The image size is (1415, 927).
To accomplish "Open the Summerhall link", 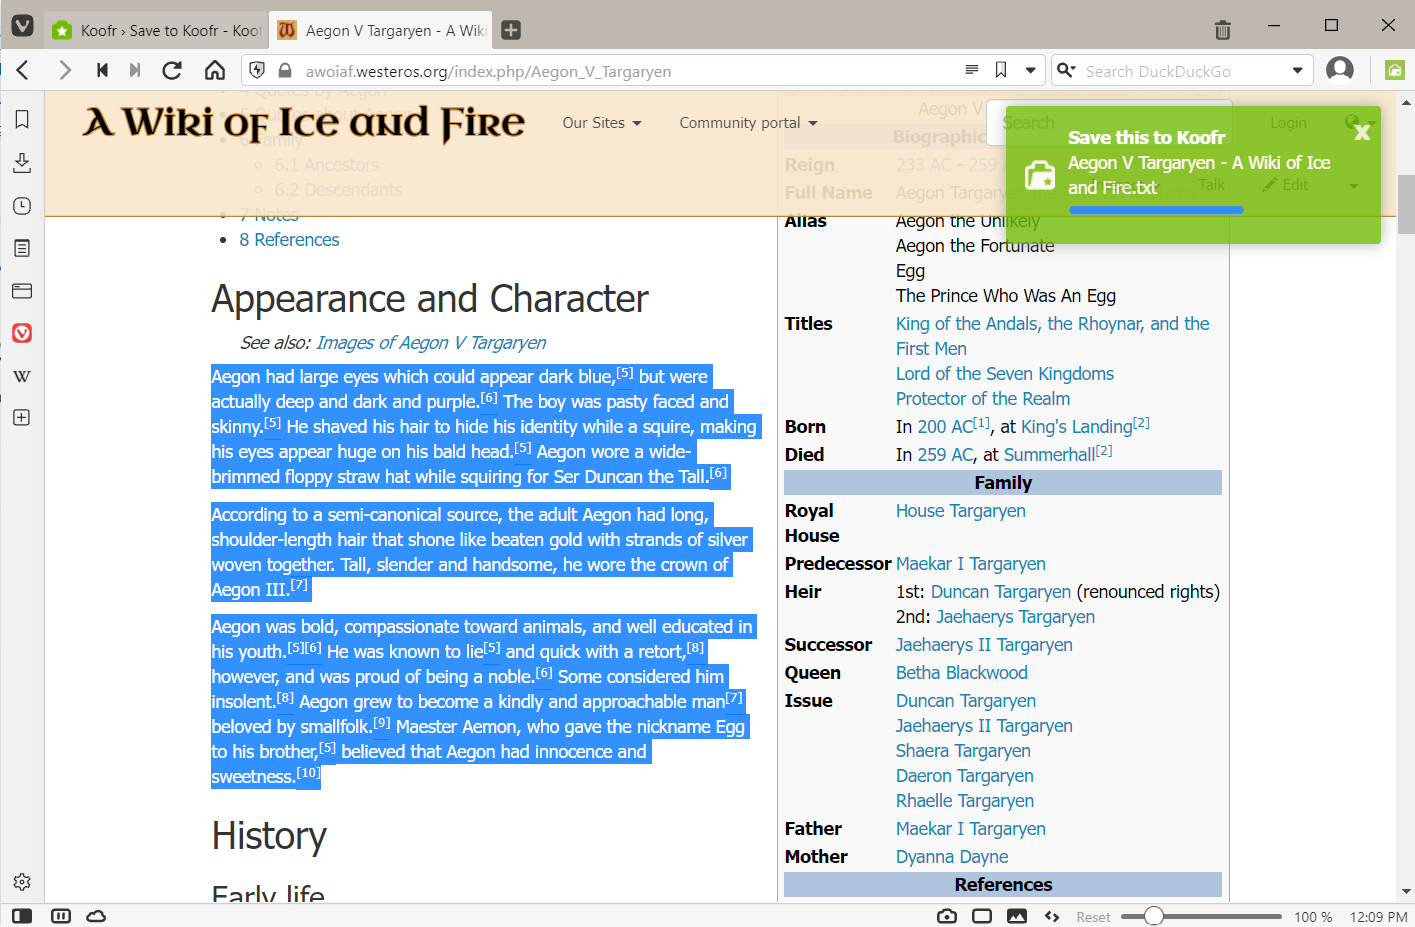I will coord(1049,455).
